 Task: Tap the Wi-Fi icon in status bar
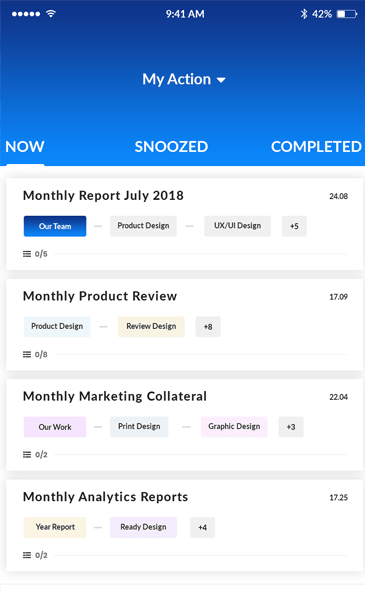coord(51,14)
